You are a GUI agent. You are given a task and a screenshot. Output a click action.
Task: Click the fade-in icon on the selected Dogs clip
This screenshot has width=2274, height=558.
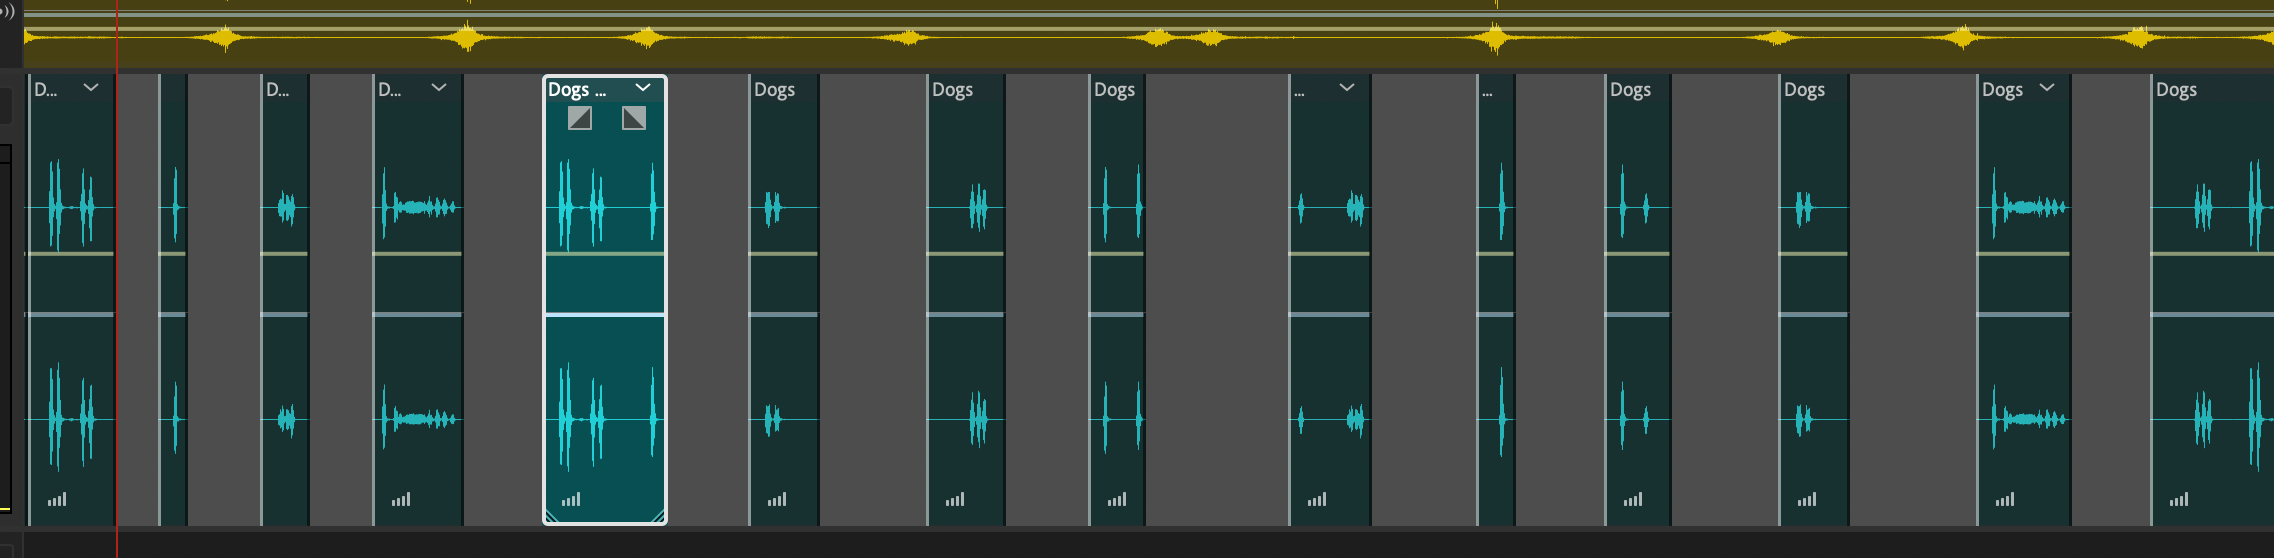click(x=580, y=118)
